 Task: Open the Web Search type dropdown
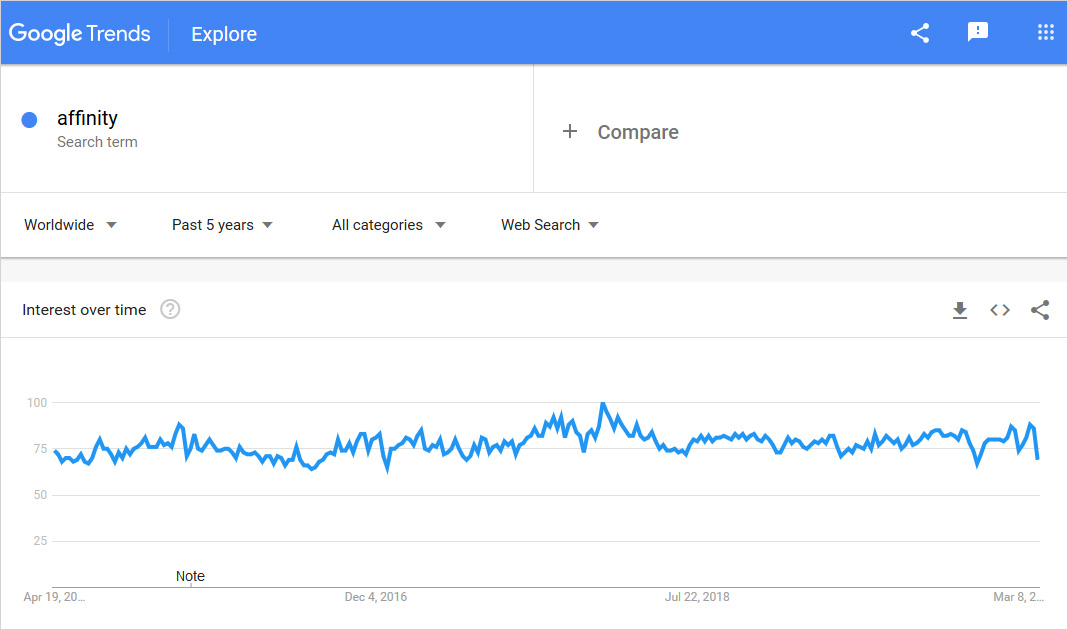point(550,225)
